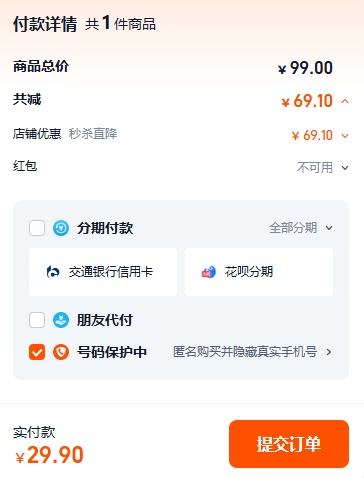Click the arrow next to 匿名购买 text
The height and width of the screenshot is (478, 364).
(329, 352)
